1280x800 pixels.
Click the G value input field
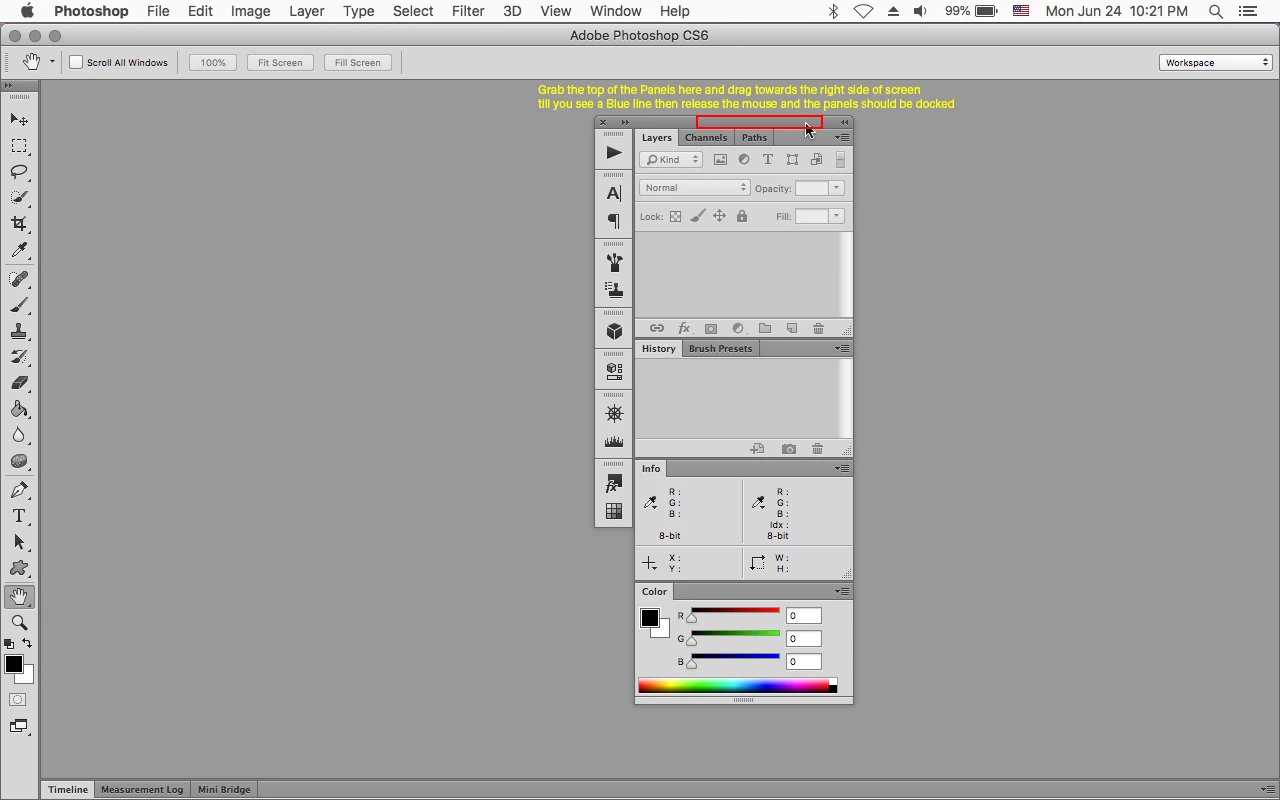[804, 639]
